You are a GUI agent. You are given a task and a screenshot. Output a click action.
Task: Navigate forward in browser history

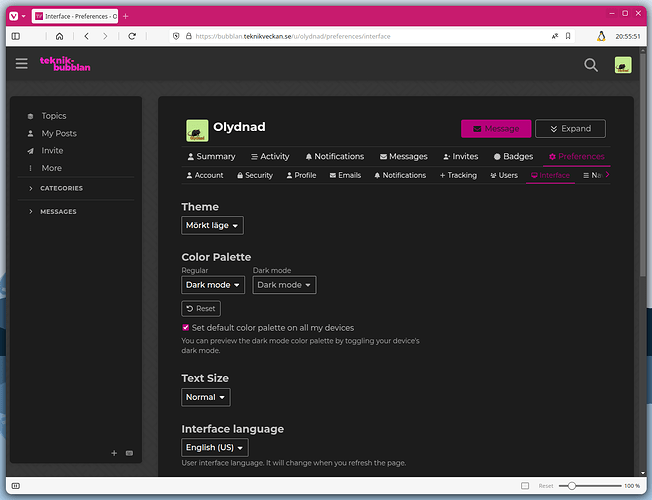coord(105,36)
